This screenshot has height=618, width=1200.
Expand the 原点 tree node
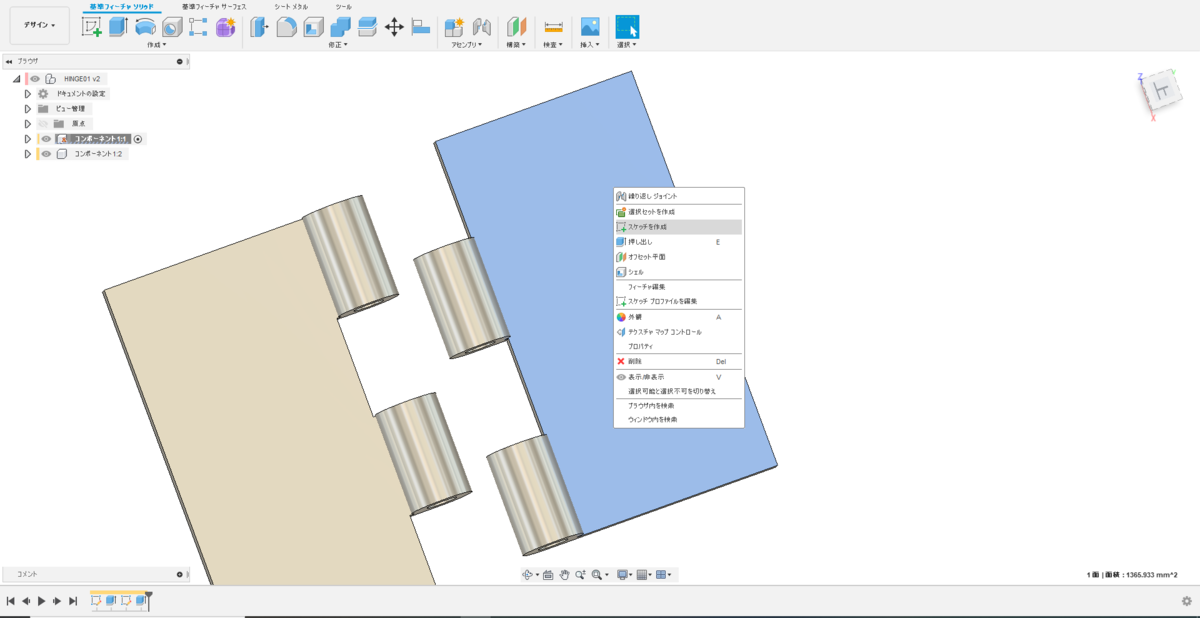[x=28, y=123]
